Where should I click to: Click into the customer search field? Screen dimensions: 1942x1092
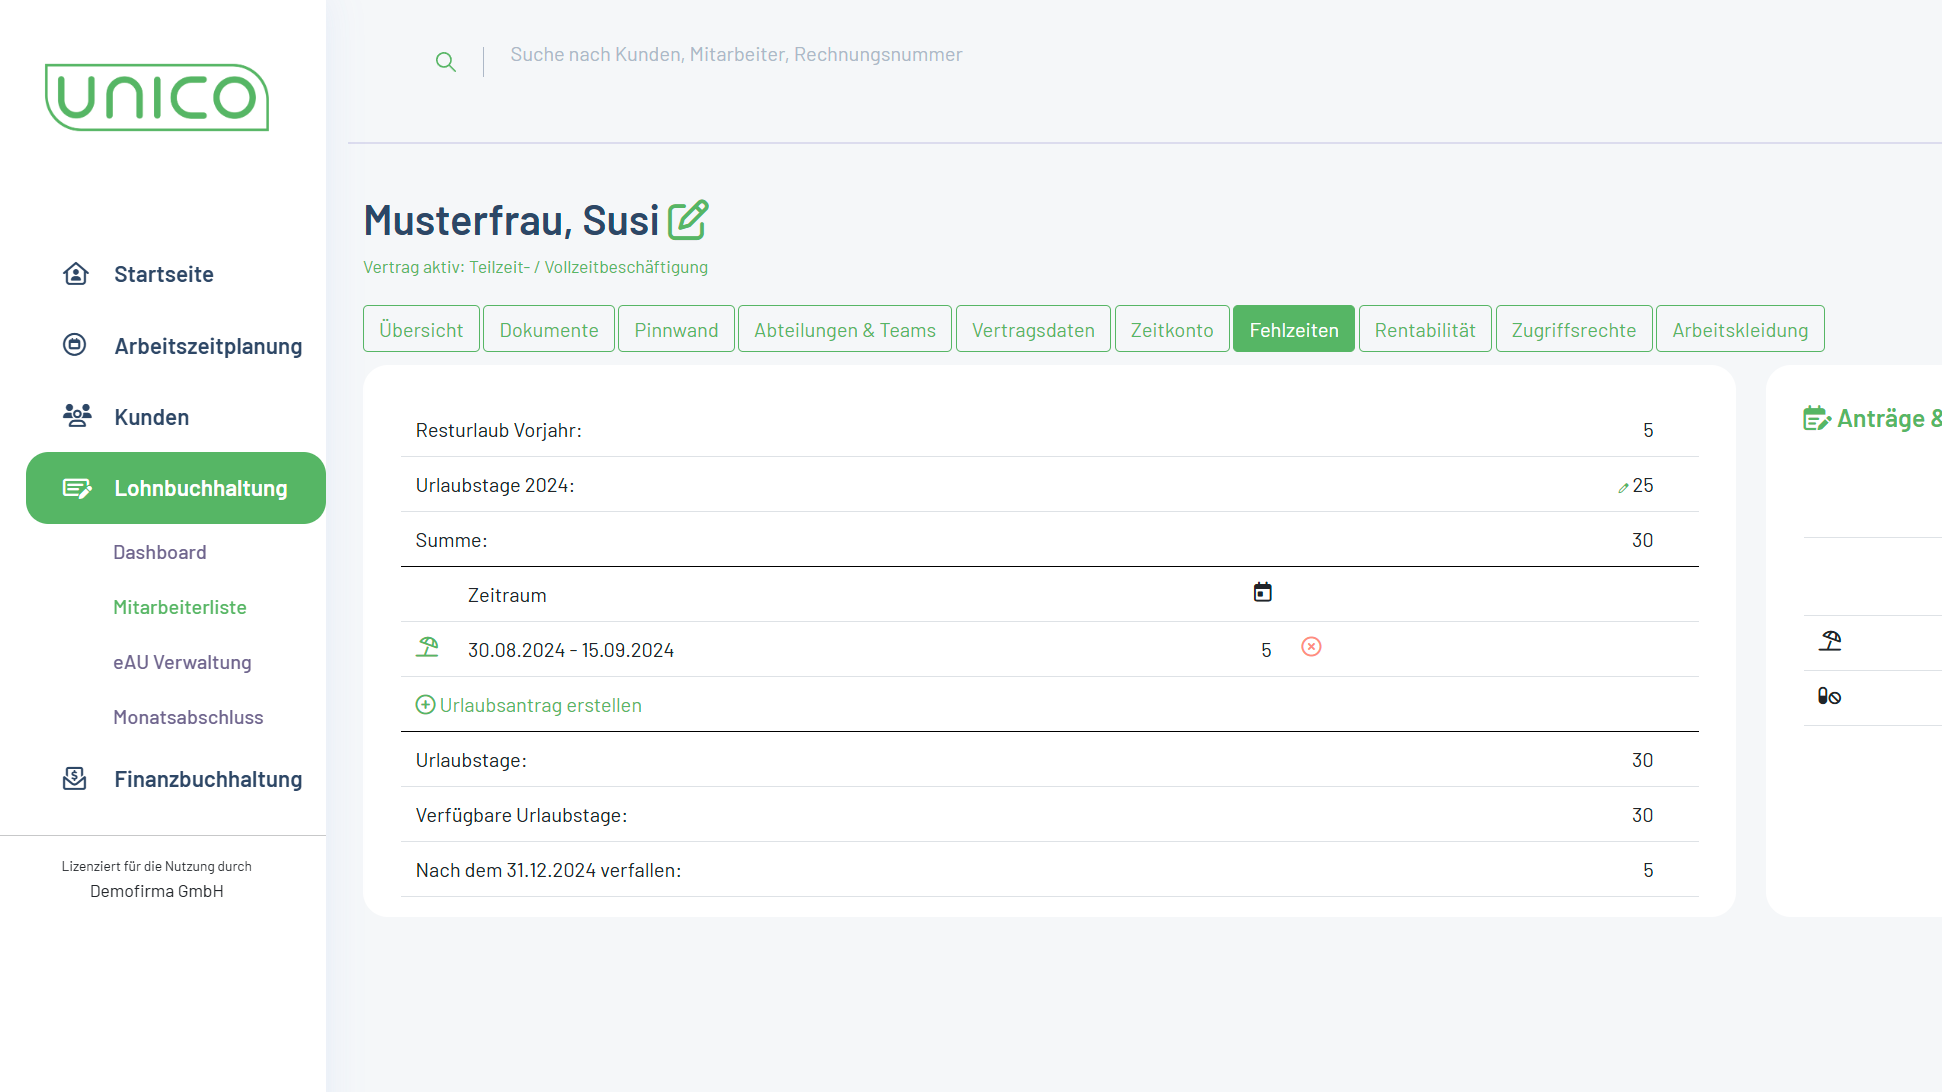click(x=736, y=55)
